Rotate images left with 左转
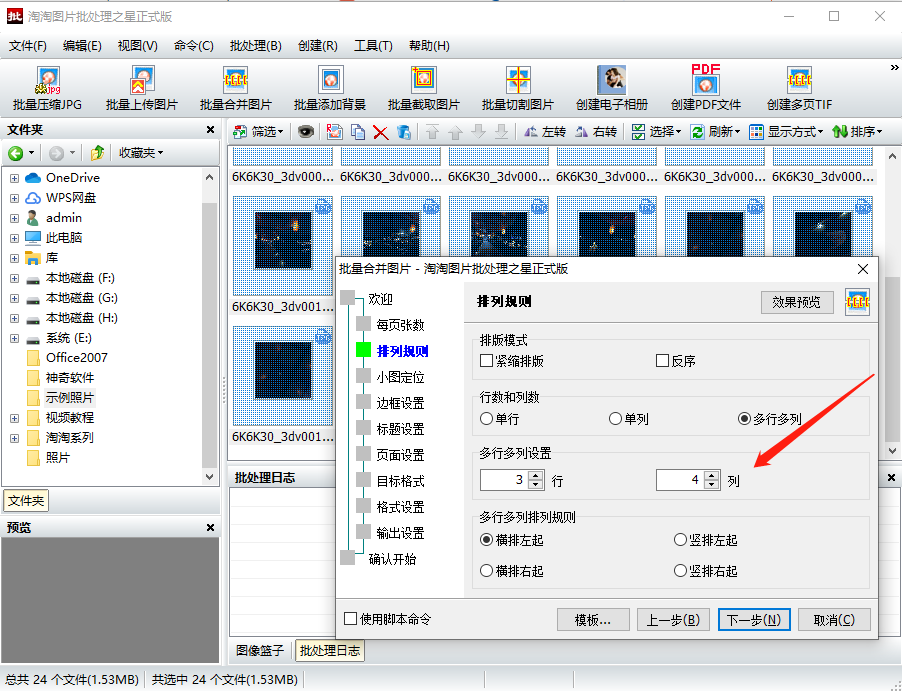Image resolution: width=902 pixels, height=691 pixels. pos(545,132)
